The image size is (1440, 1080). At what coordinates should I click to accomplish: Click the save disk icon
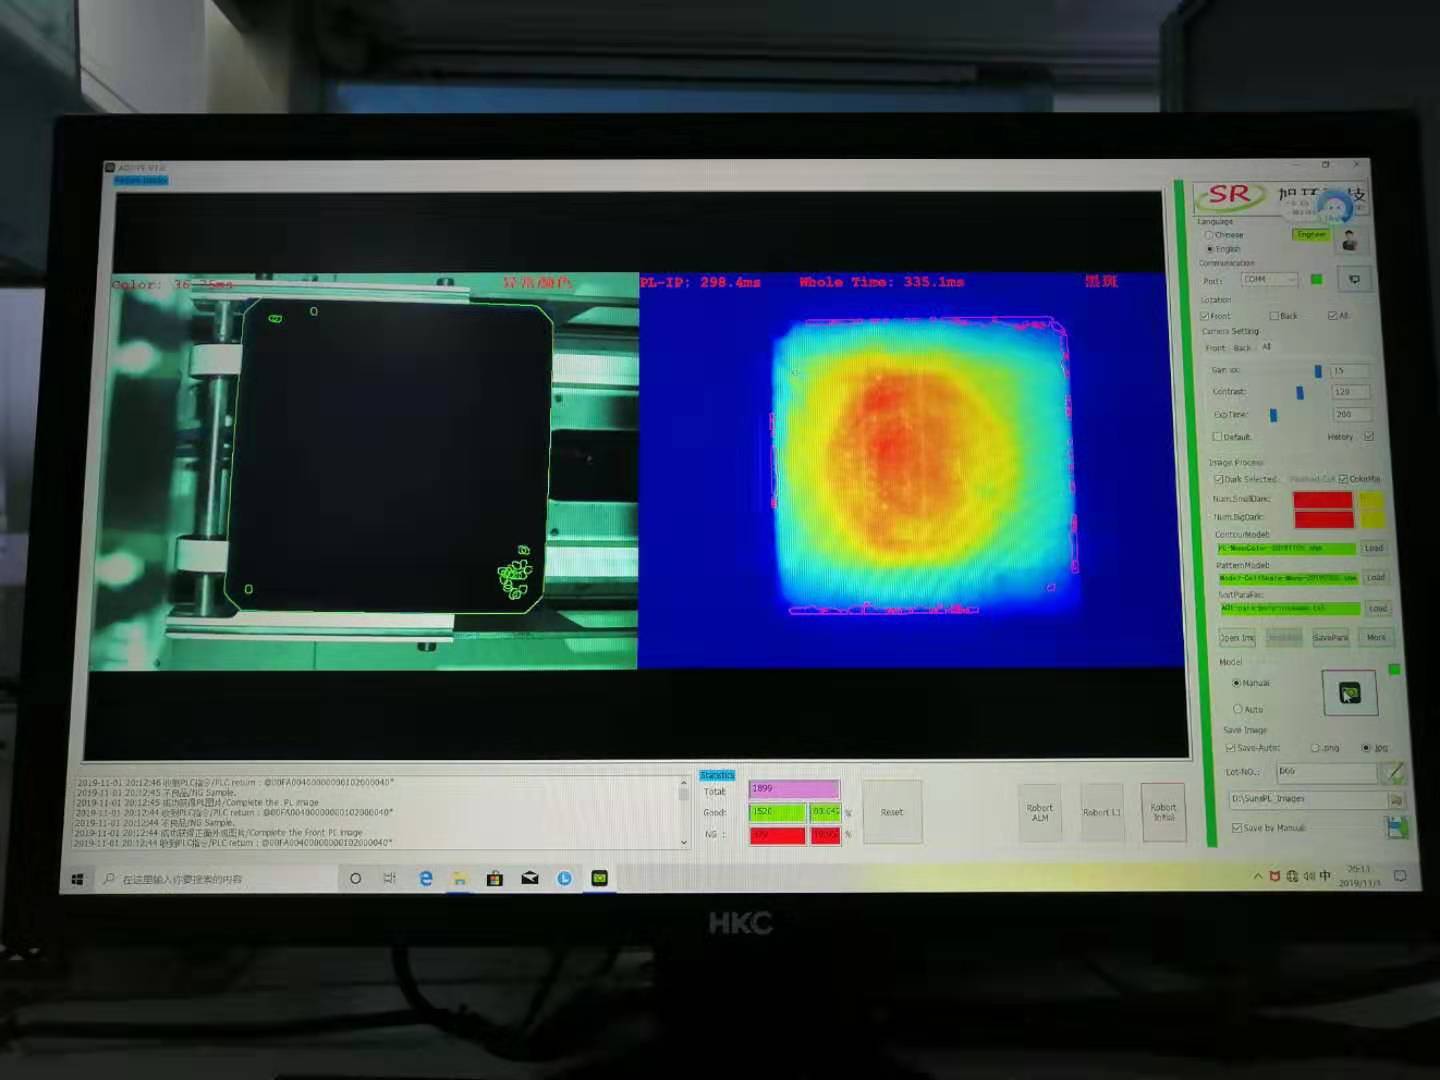click(1397, 827)
